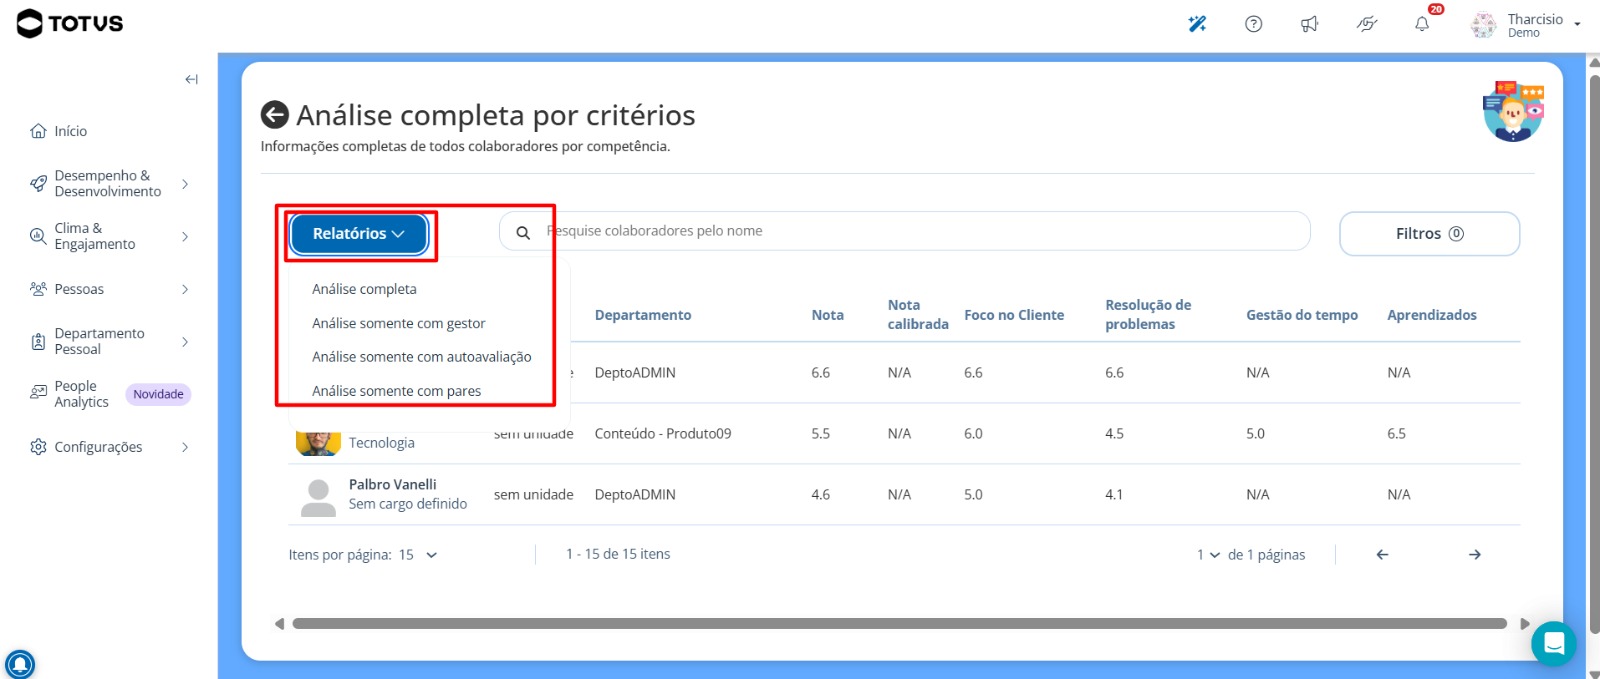The height and width of the screenshot is (679, 1600).
Task: Expand Desempenho & Desenvolvimento menu
Action: coord(109,184)
